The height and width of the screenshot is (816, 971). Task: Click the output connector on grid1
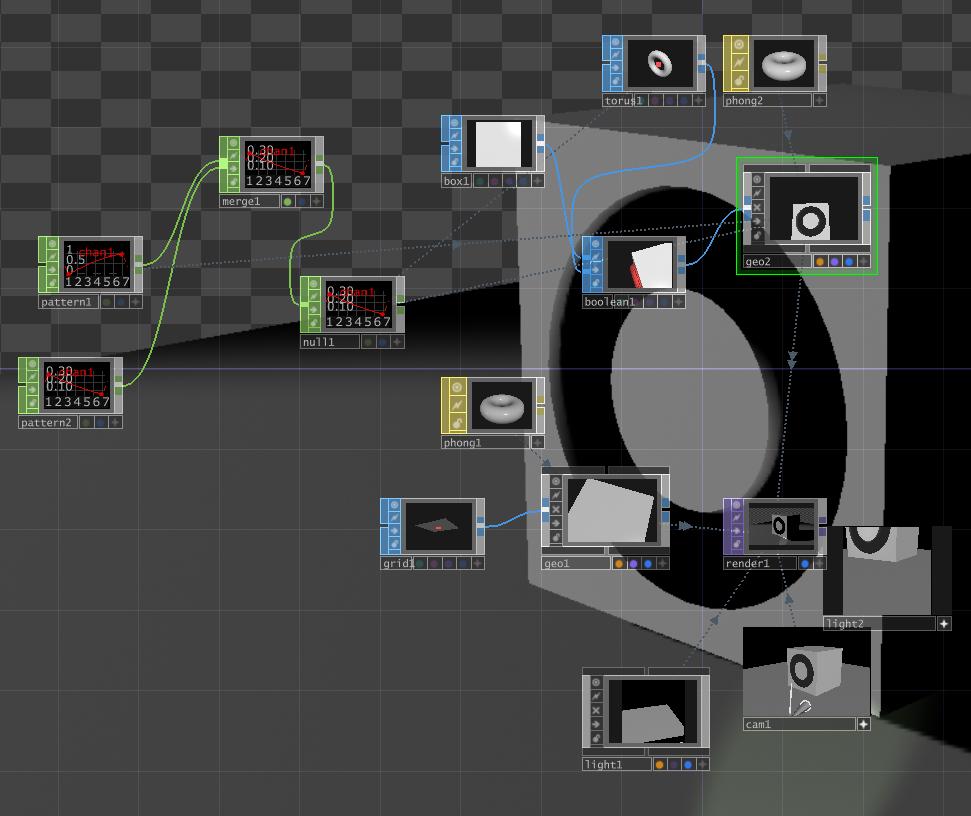click(x=481, y=526)
